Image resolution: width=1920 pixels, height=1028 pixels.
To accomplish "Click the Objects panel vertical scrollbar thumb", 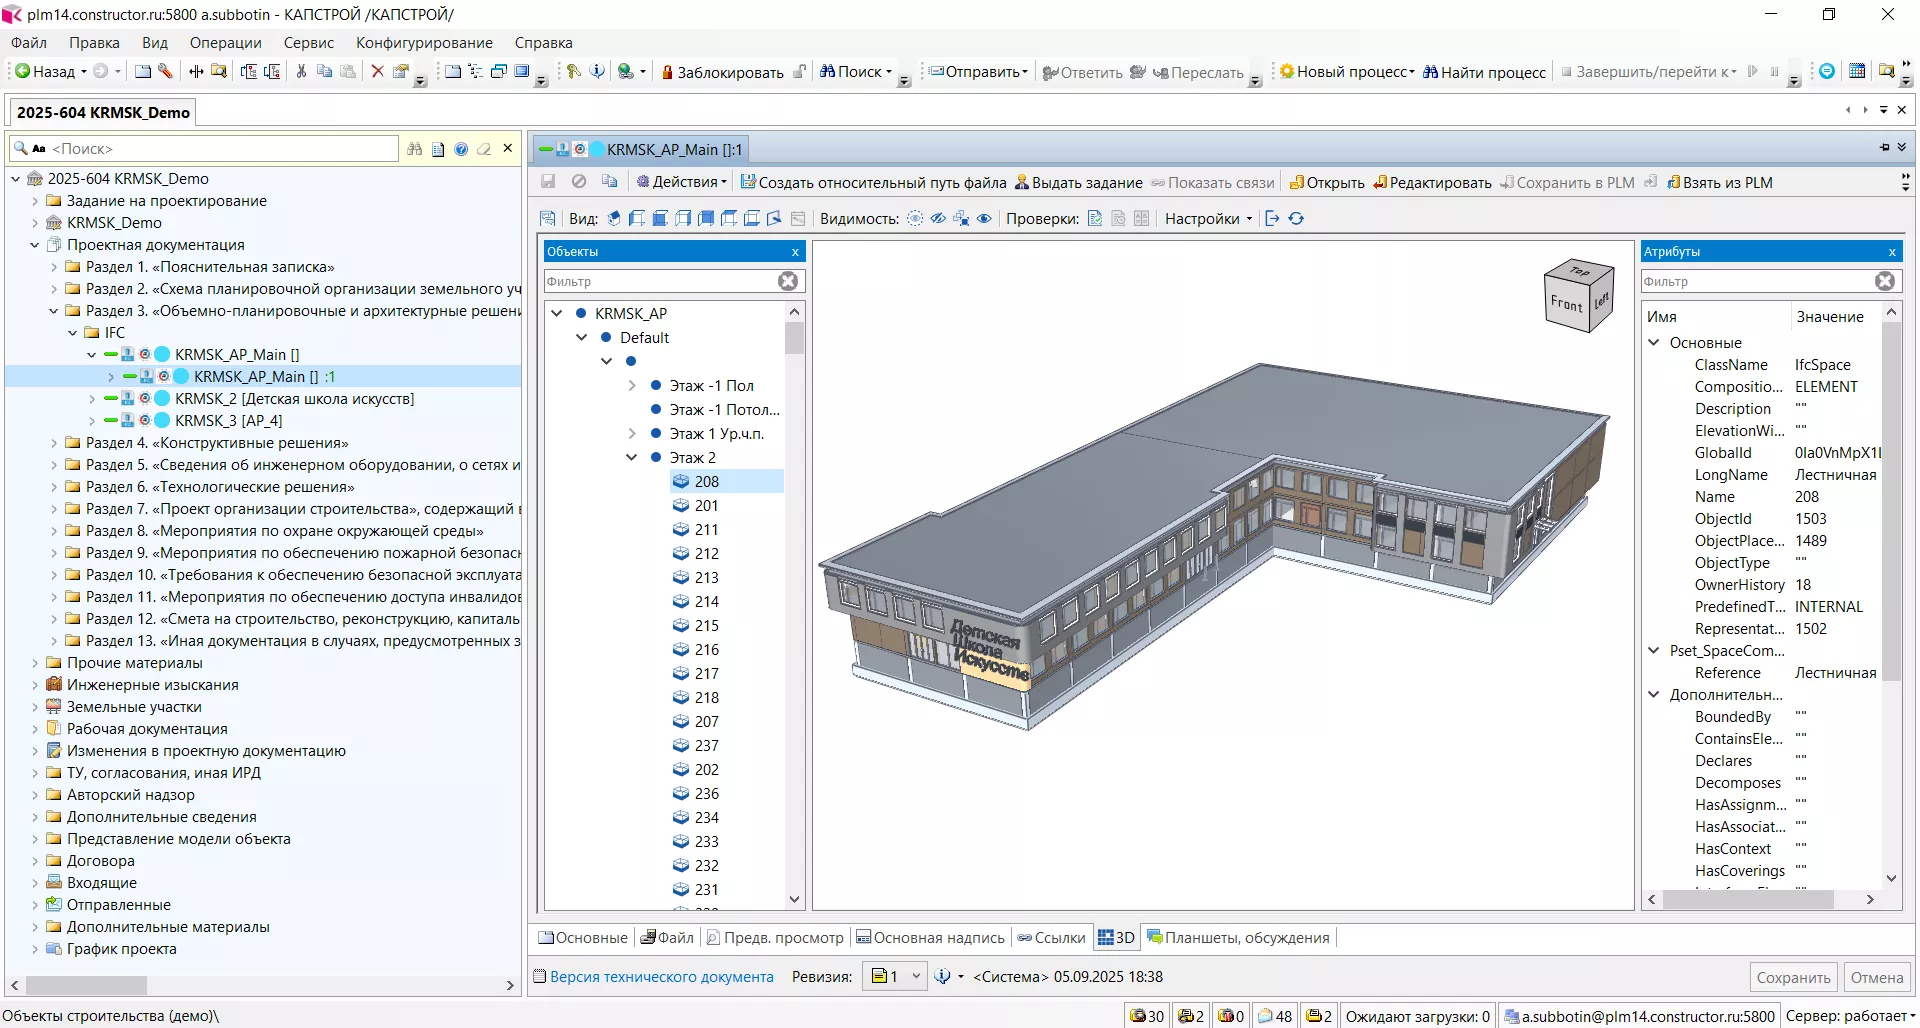I will click(x=795, y=338).
